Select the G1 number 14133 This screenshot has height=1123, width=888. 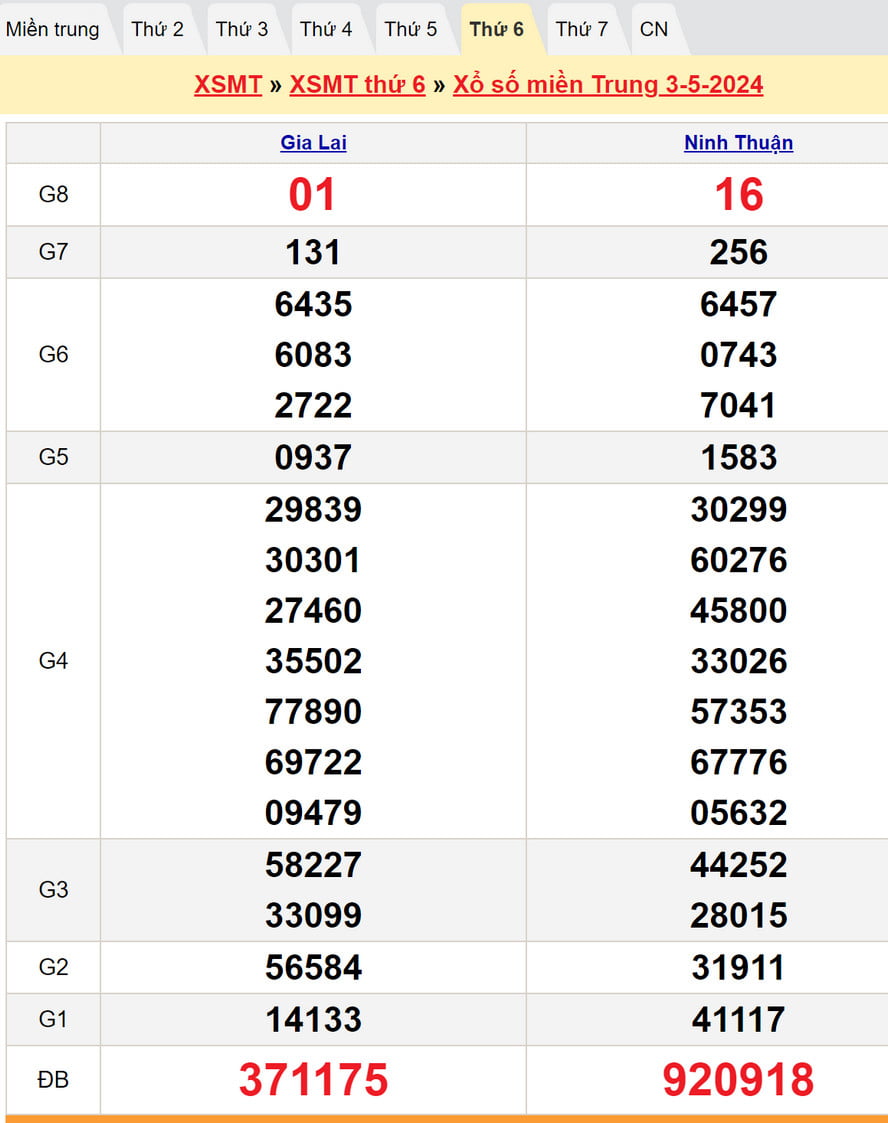pyautogui.click(x=313, y=1019)
